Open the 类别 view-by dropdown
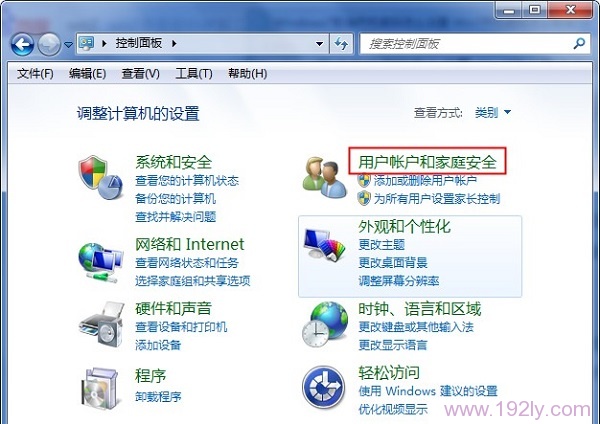 click(492, 113)
